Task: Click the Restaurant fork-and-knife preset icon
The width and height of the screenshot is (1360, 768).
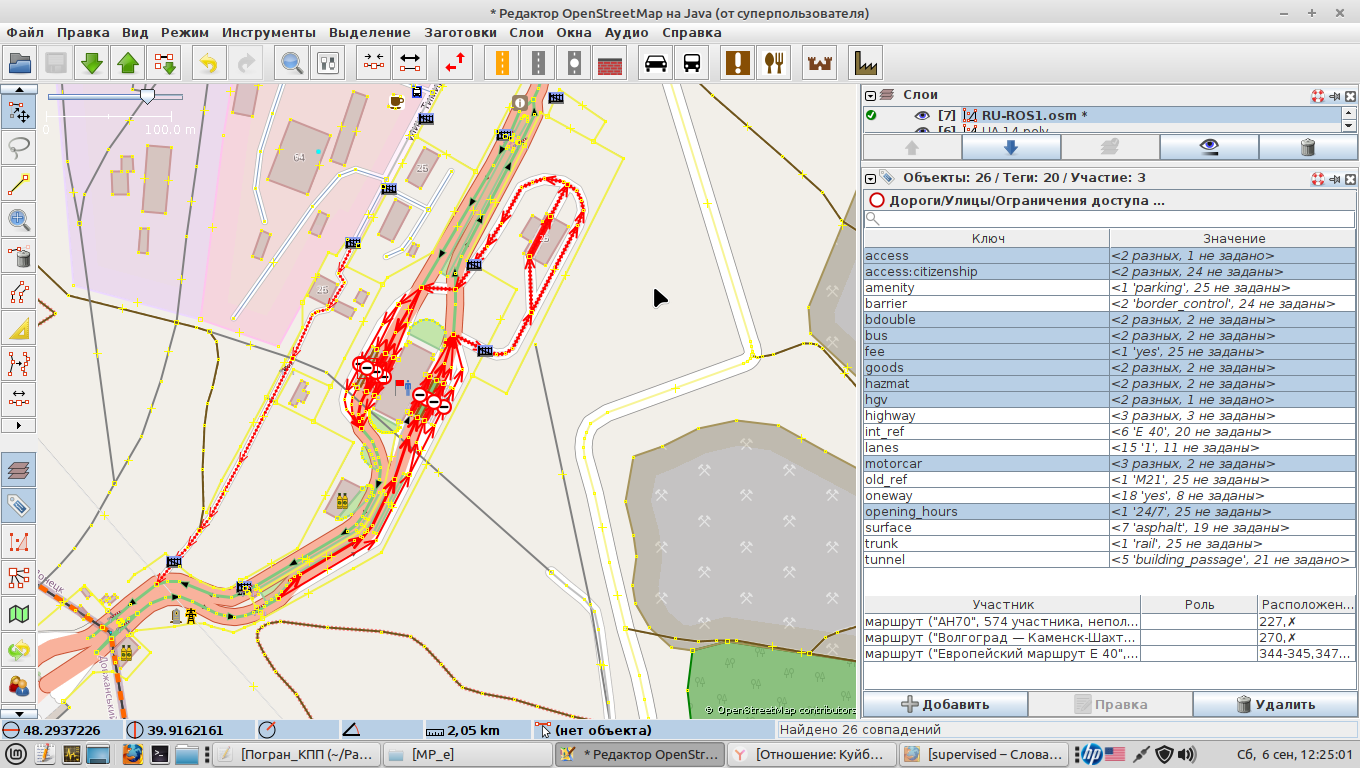Action: tap(773, 63)
